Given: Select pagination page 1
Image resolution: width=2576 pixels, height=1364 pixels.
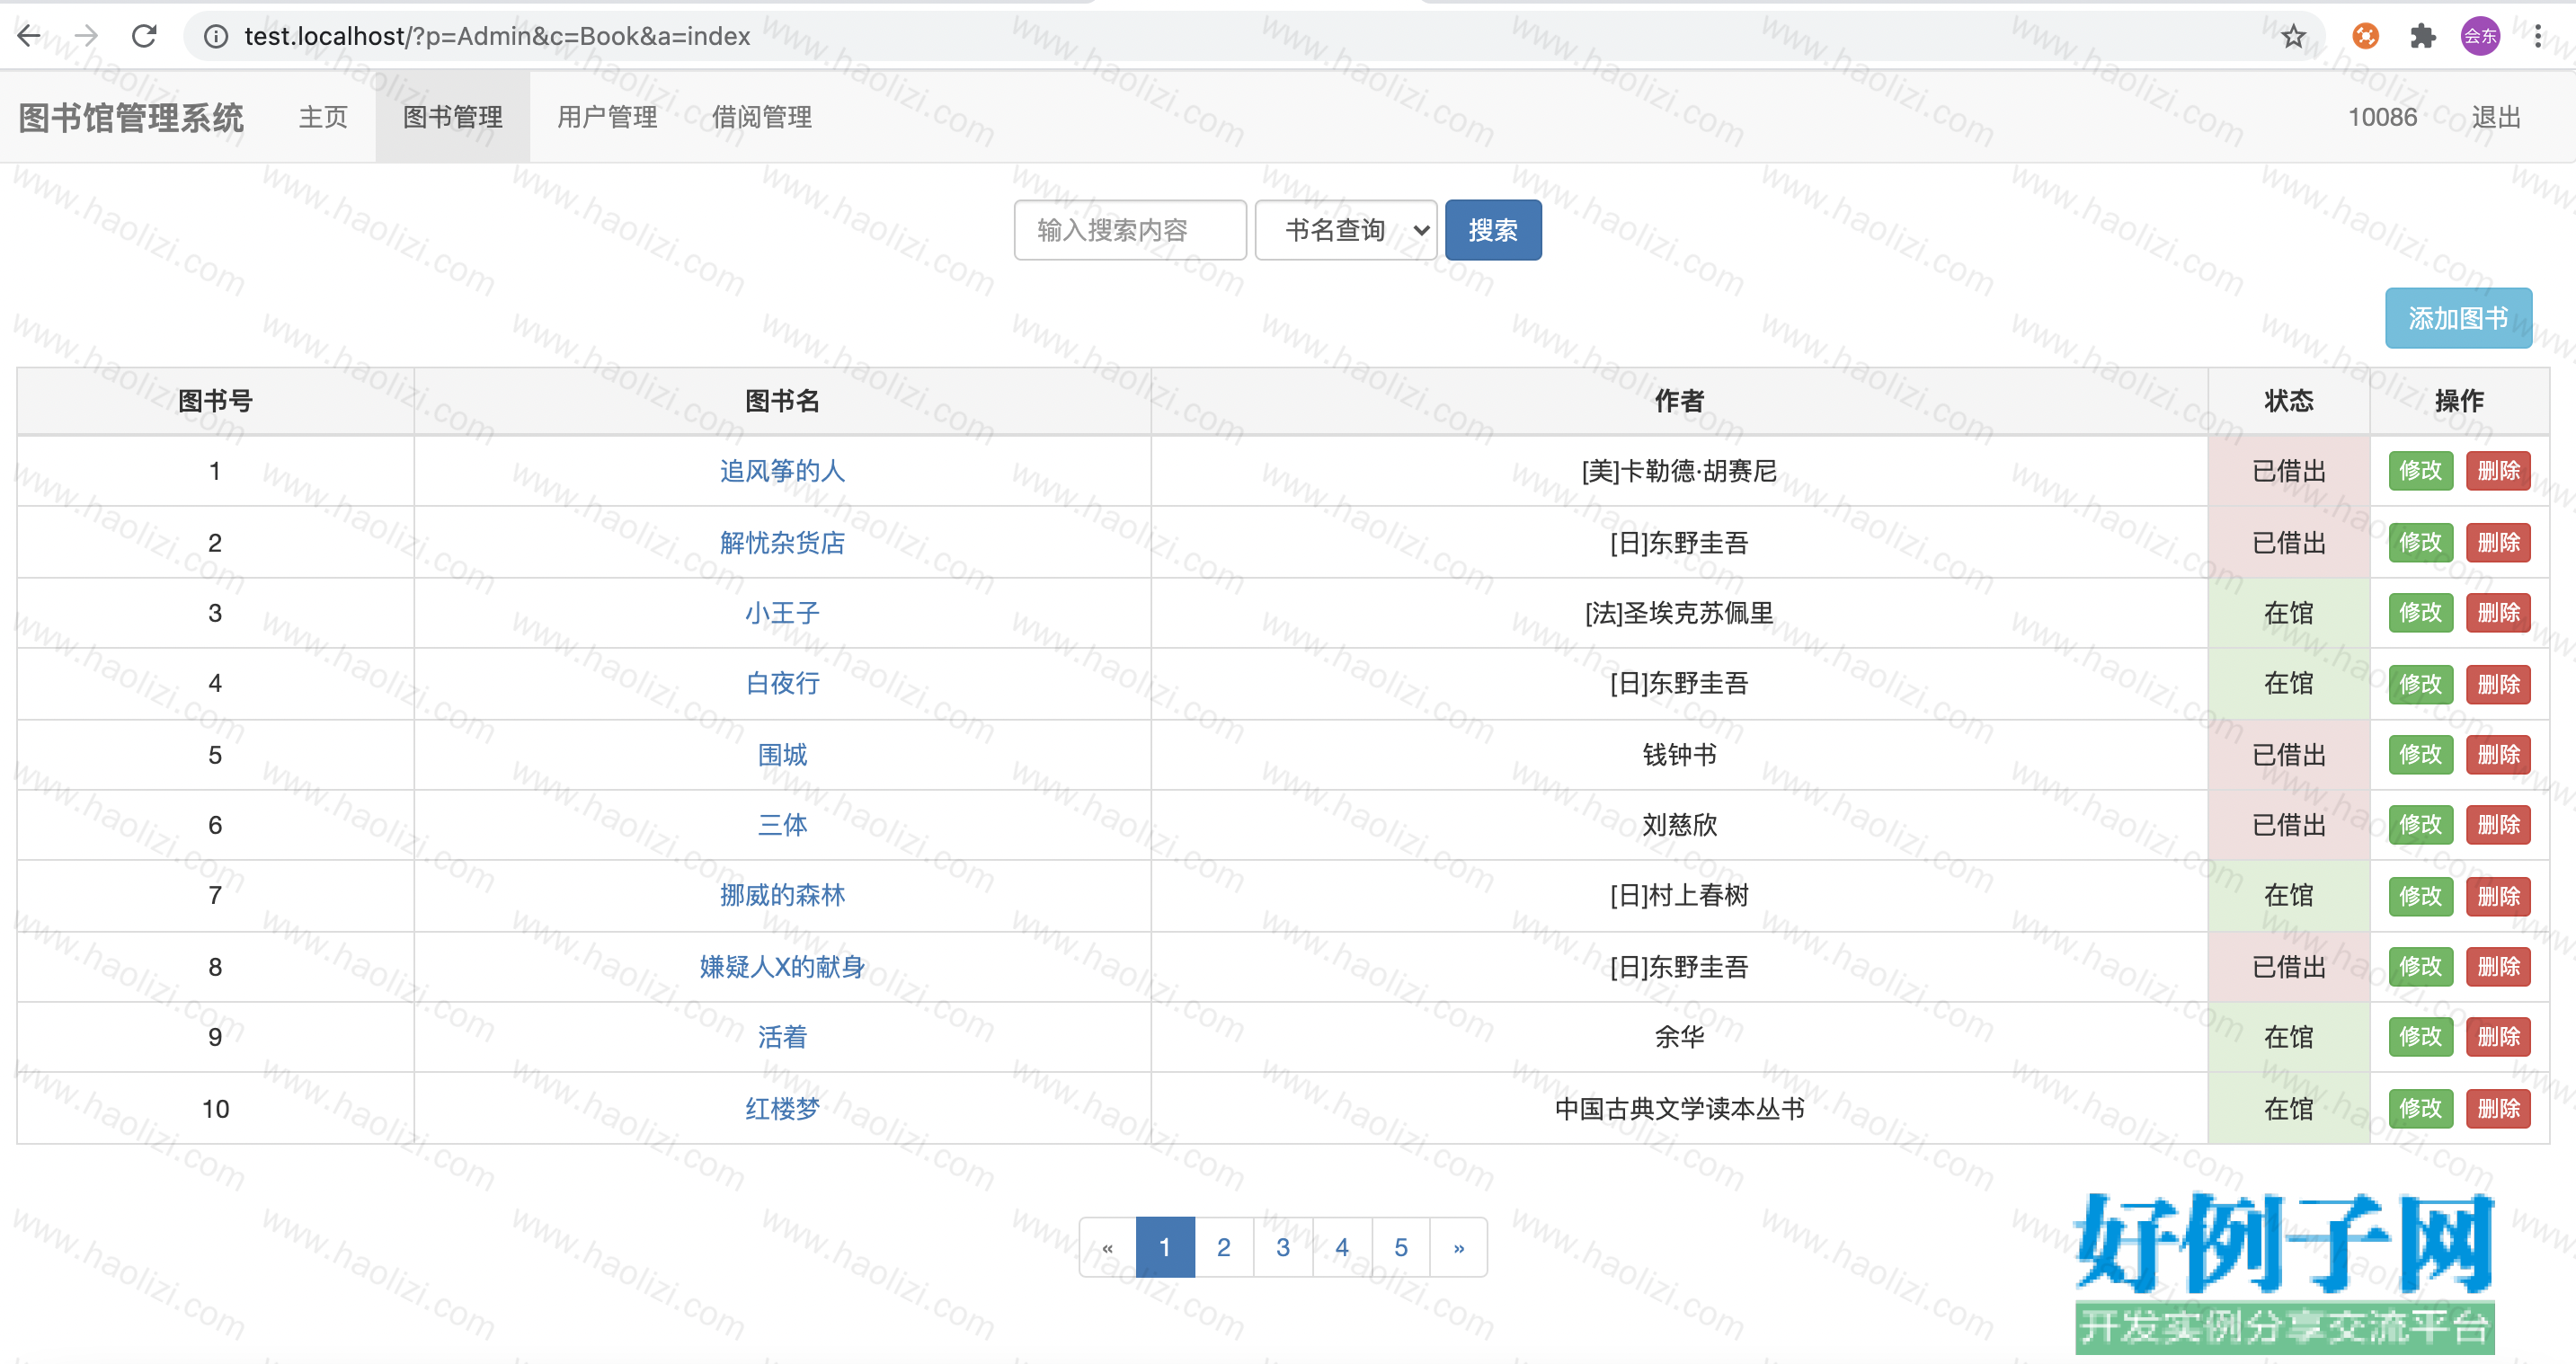Looking at the screenshot, I should 1165,1247.
